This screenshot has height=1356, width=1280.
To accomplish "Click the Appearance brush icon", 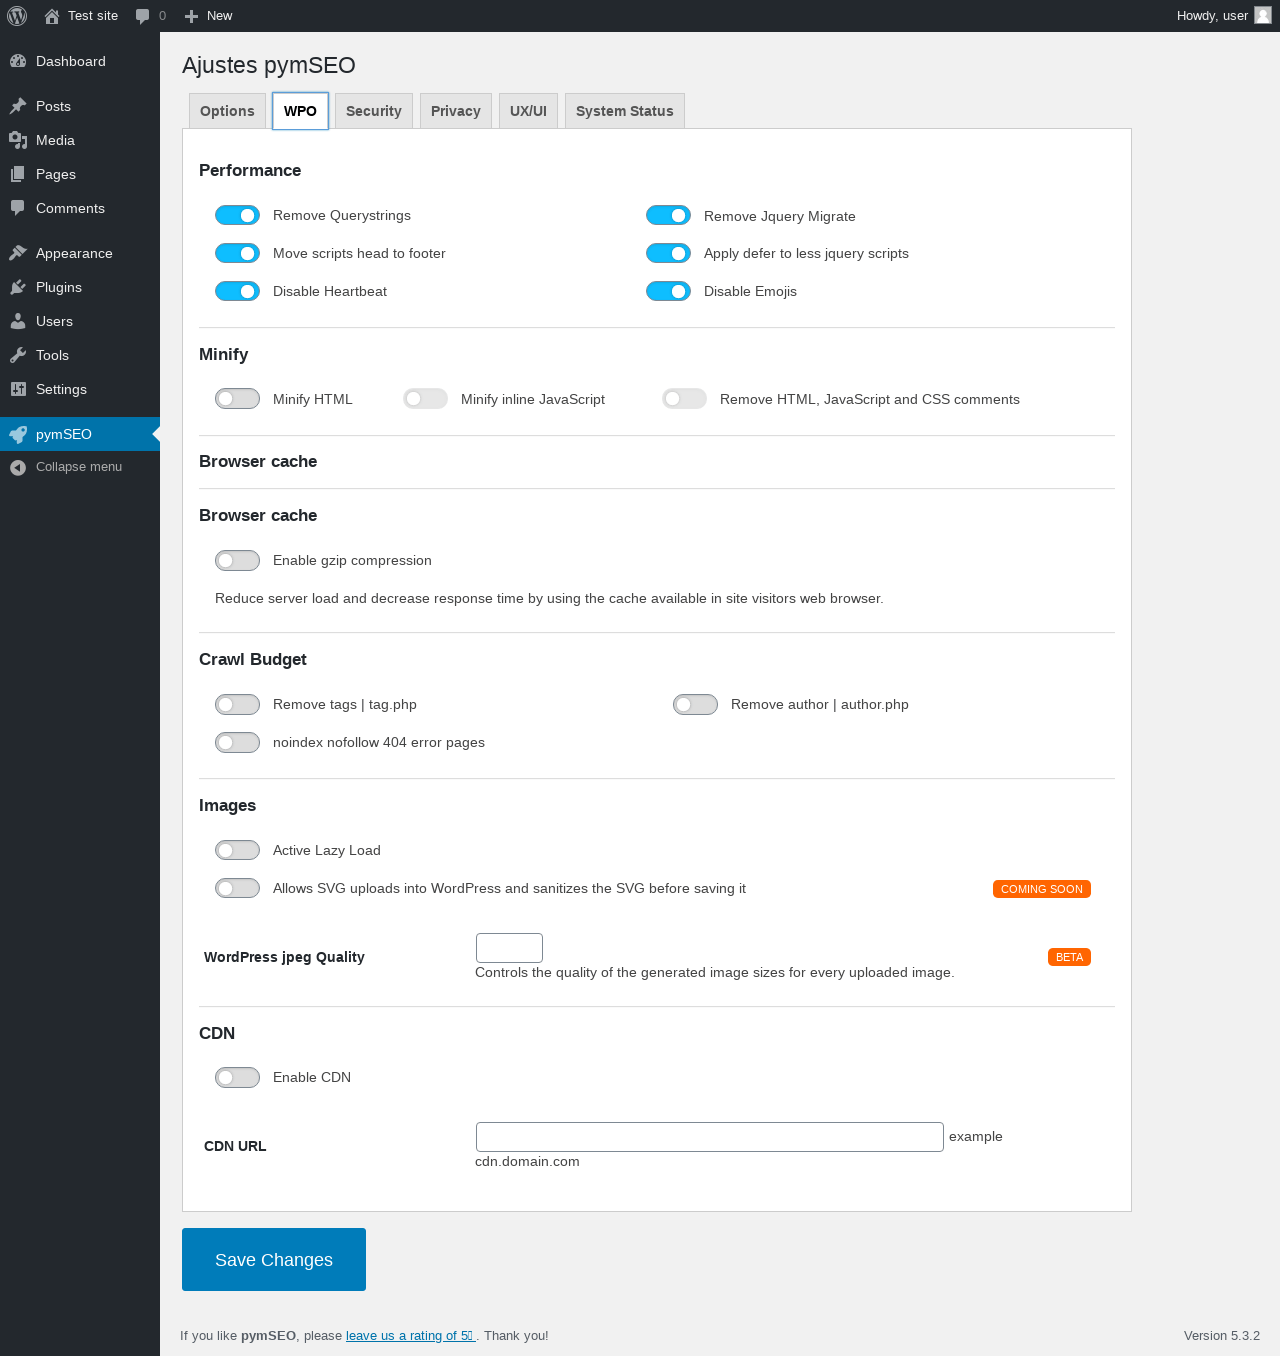I will point(18,253).
